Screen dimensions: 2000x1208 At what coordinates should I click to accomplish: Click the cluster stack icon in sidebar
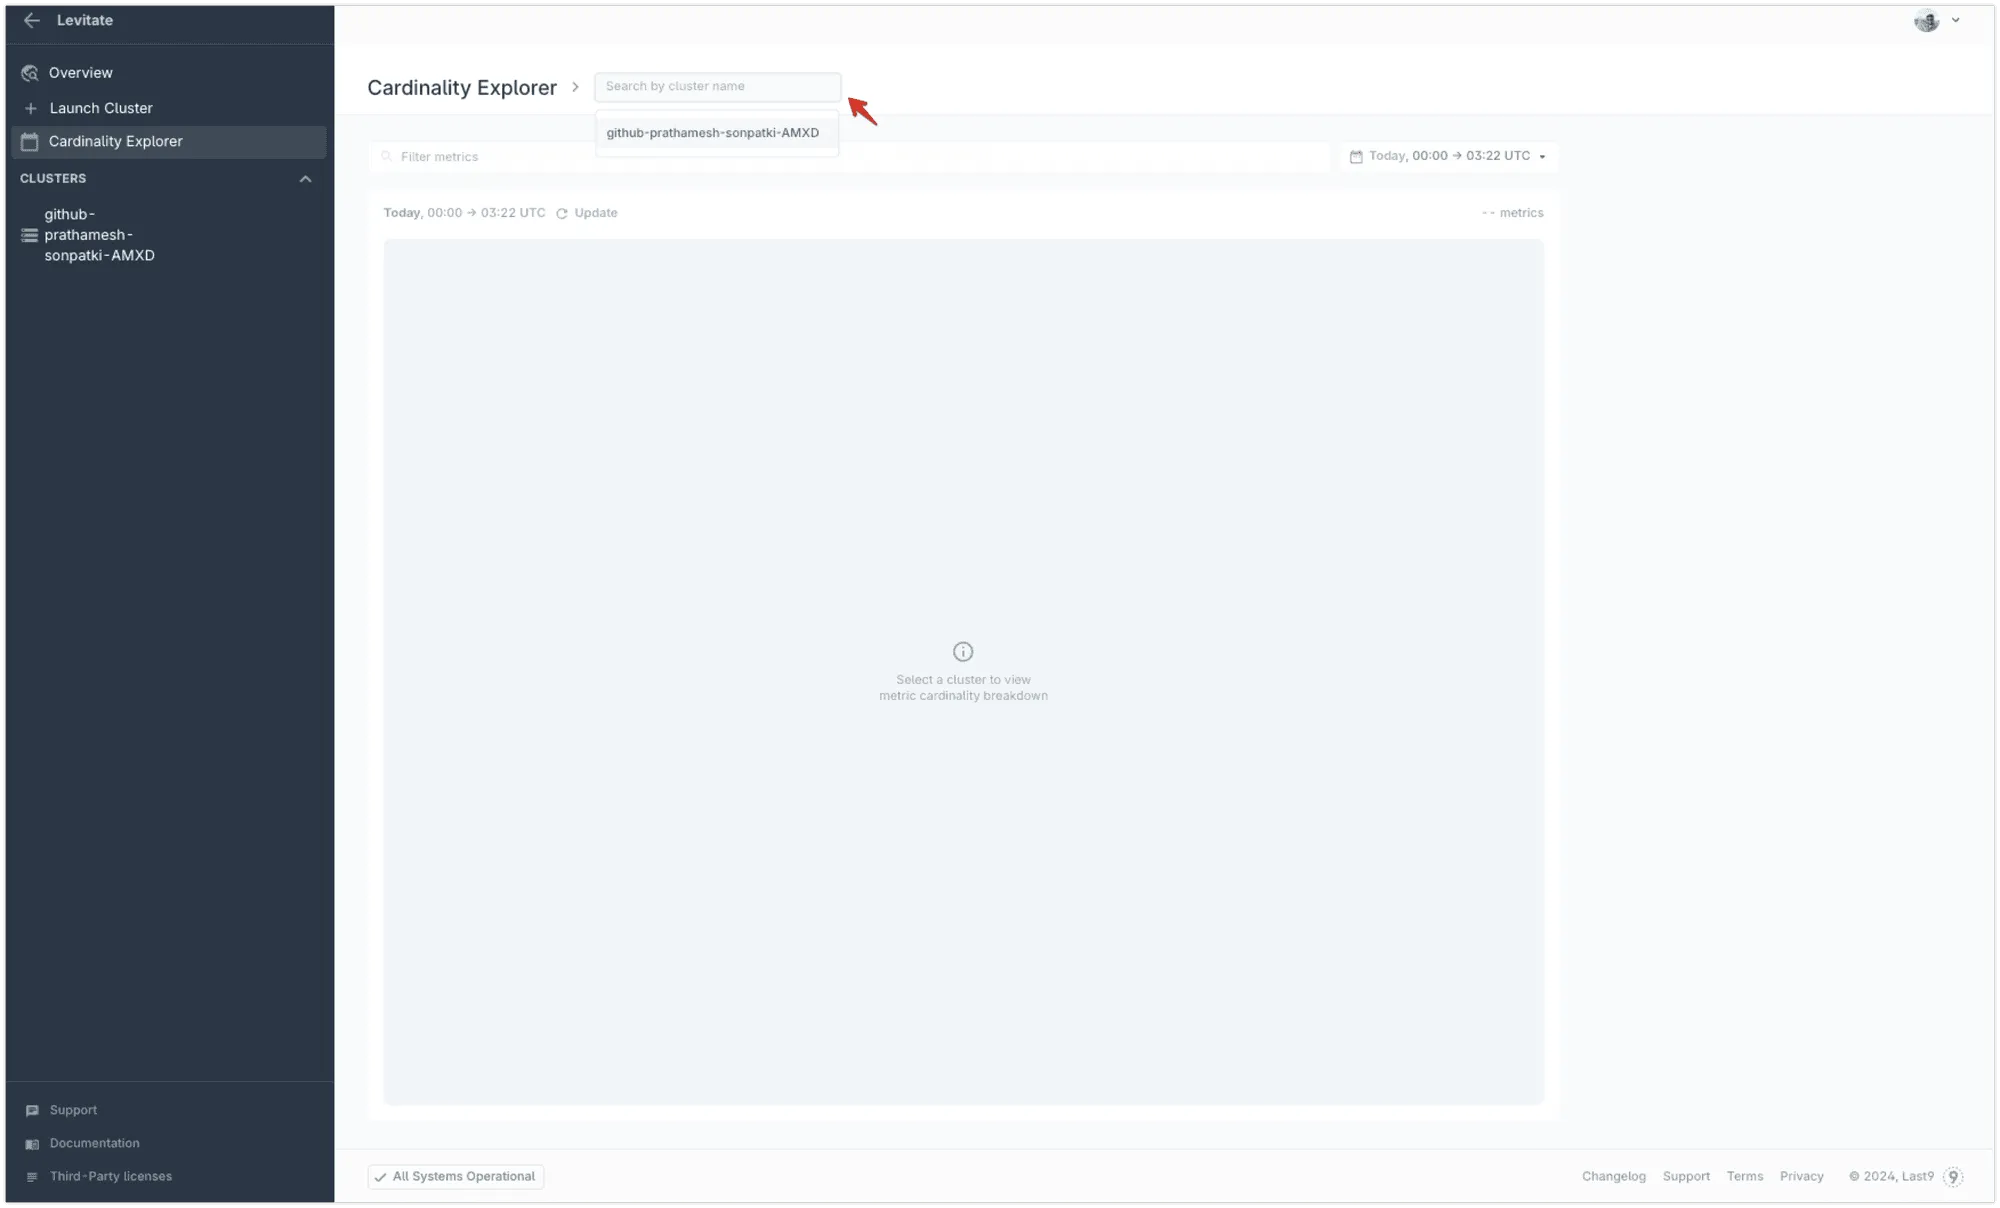coord(30,235)
